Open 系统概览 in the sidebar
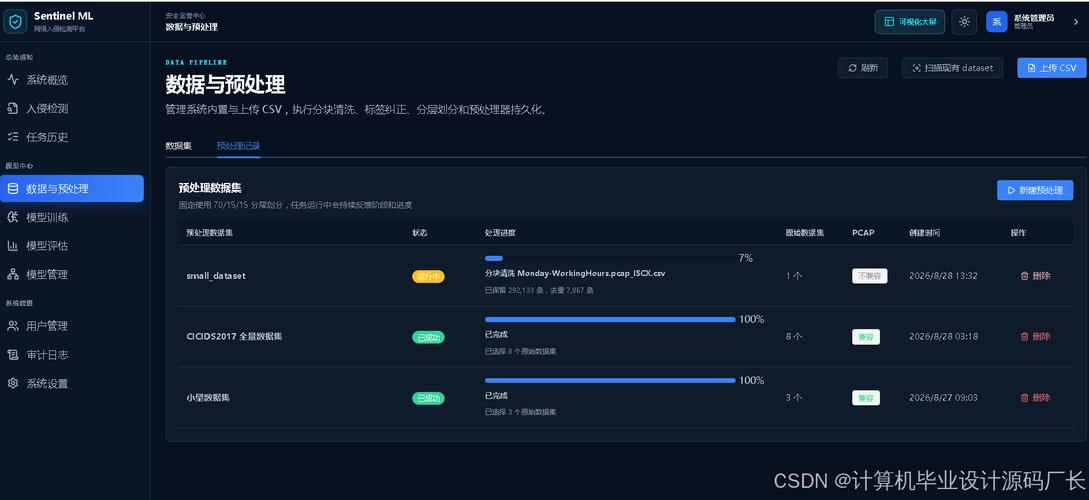The image size is (1089, 500). (72, 80)
